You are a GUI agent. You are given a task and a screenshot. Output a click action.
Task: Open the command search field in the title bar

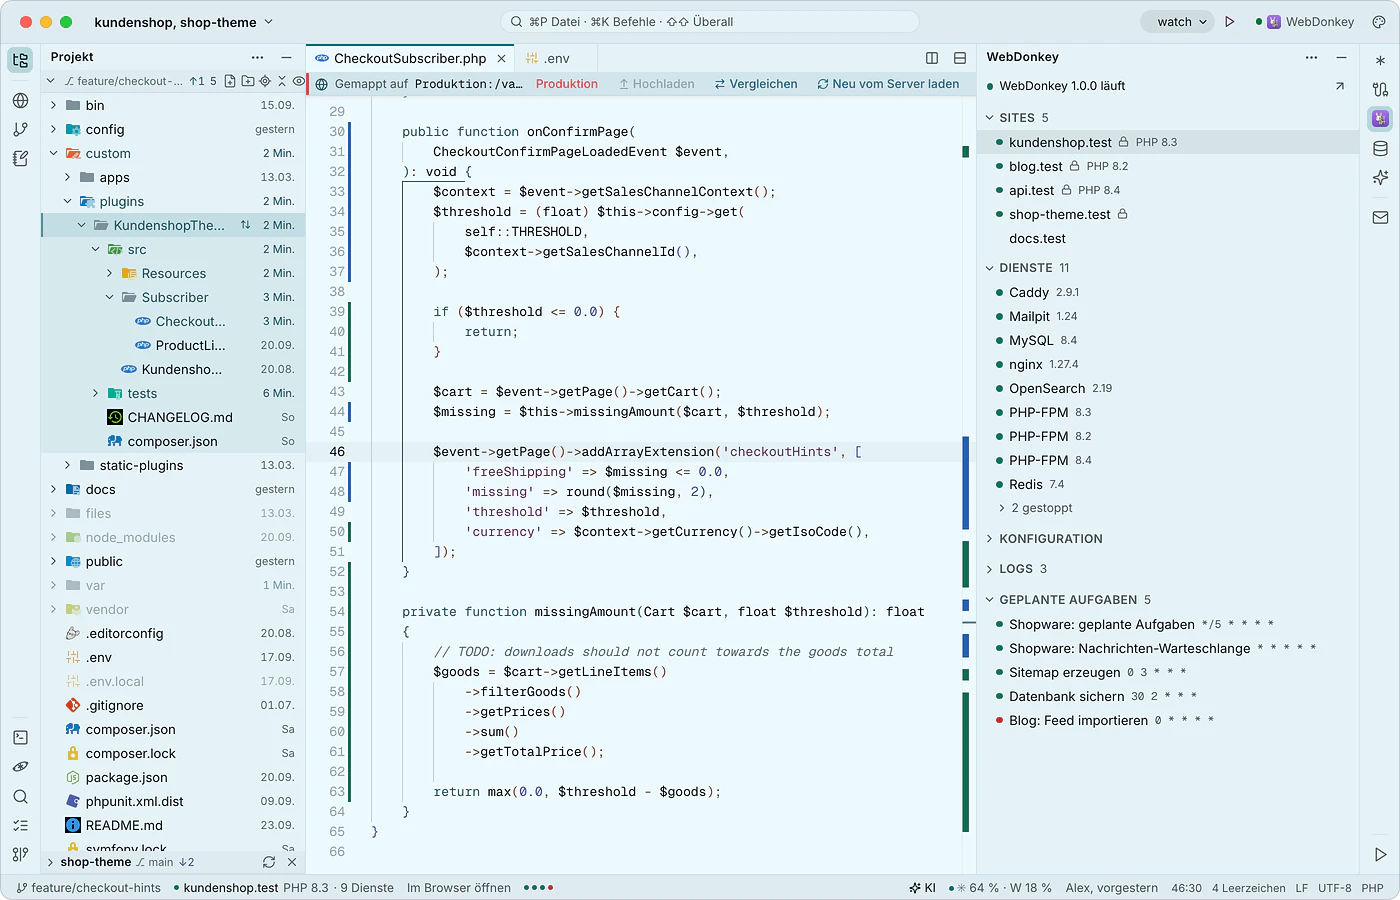(709, 22)
